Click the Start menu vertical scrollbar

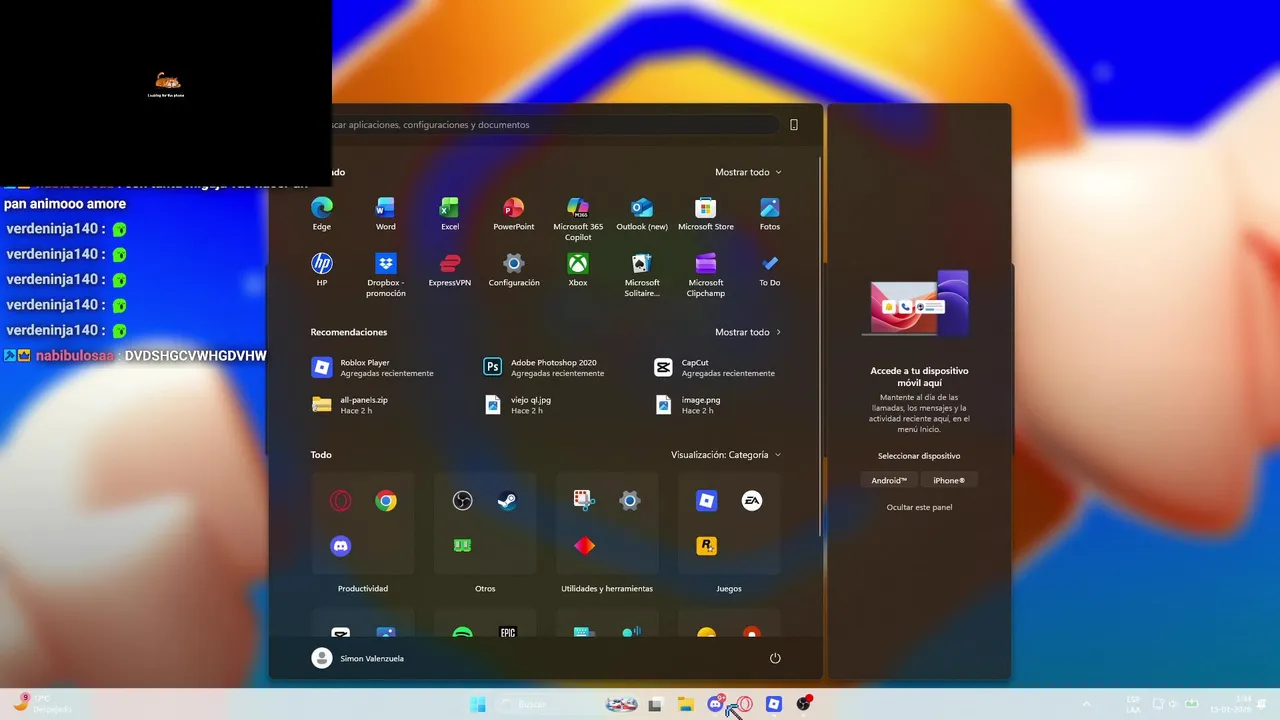point(820,345)
